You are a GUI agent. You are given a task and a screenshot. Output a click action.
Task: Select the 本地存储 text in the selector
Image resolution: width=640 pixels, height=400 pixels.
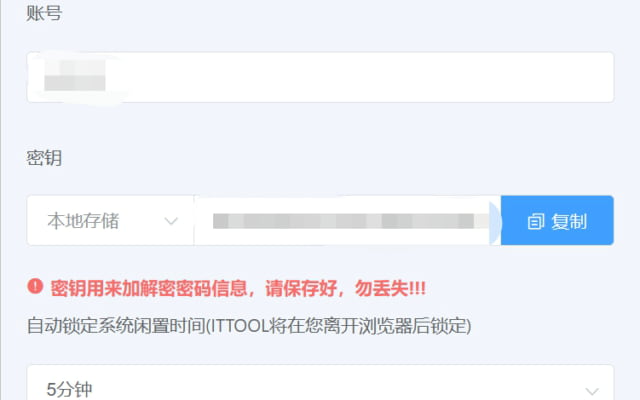point(83,221)
